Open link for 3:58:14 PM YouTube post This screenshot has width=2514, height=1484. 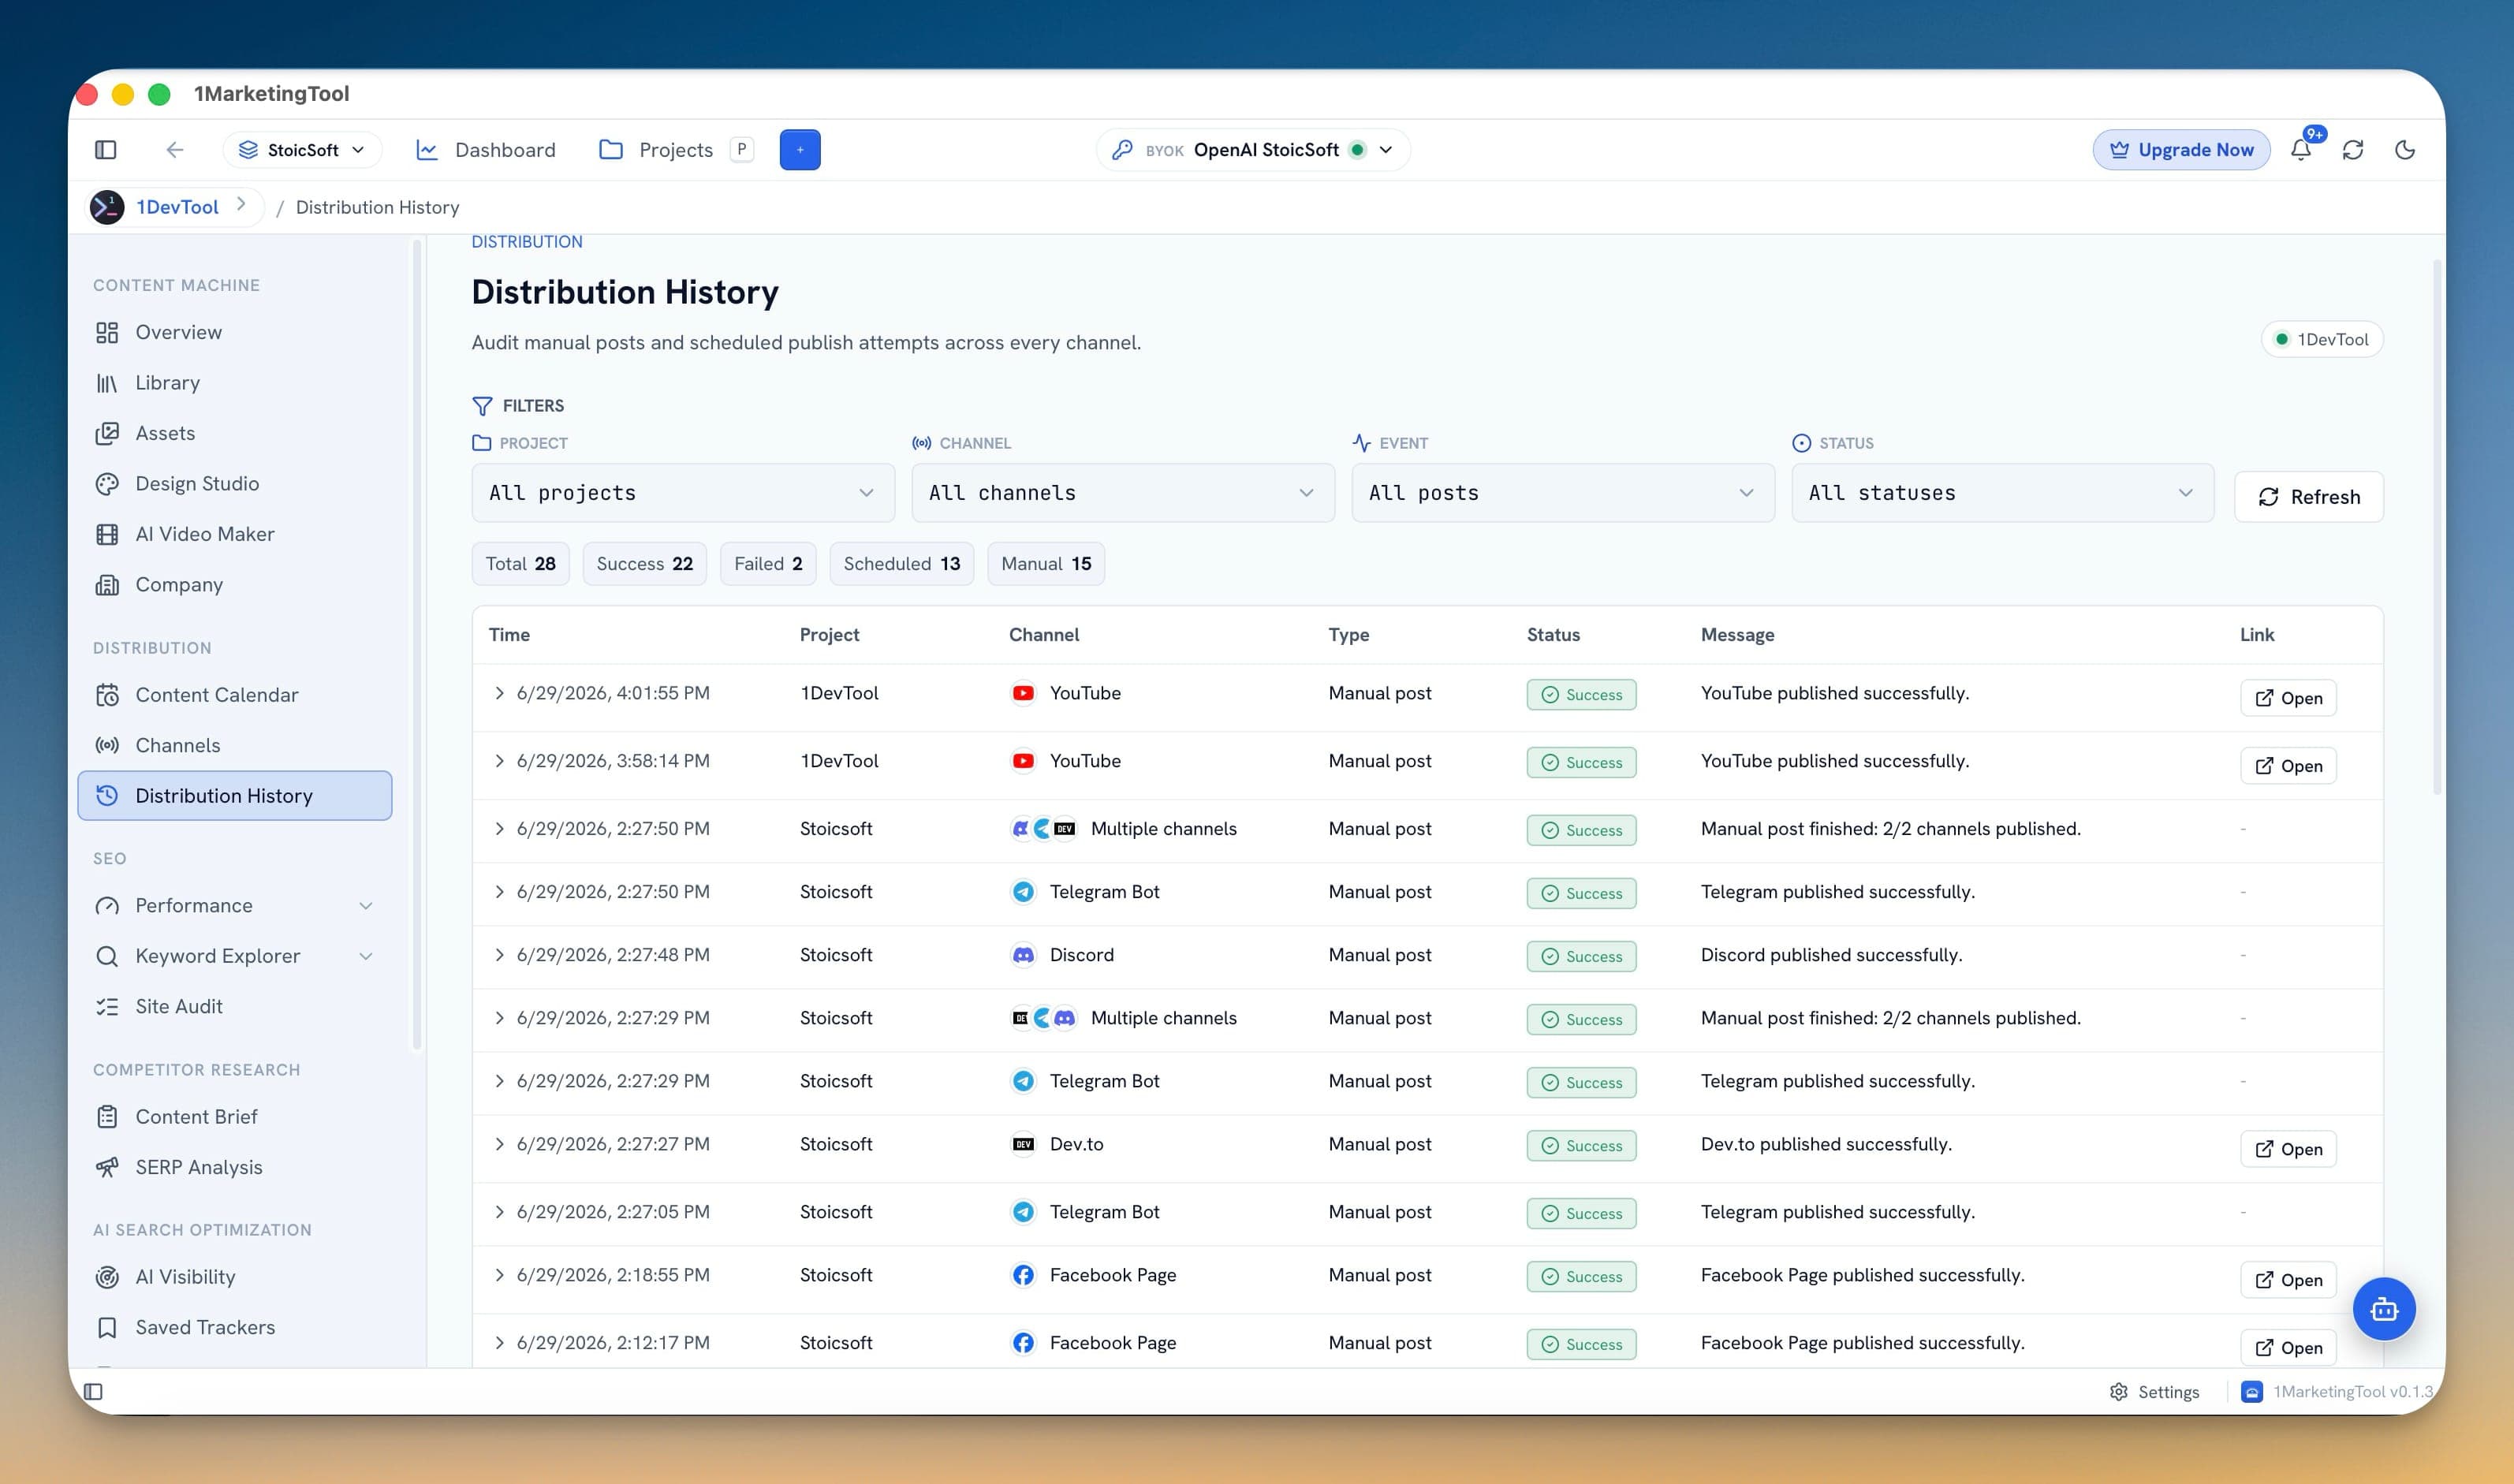2288,766
